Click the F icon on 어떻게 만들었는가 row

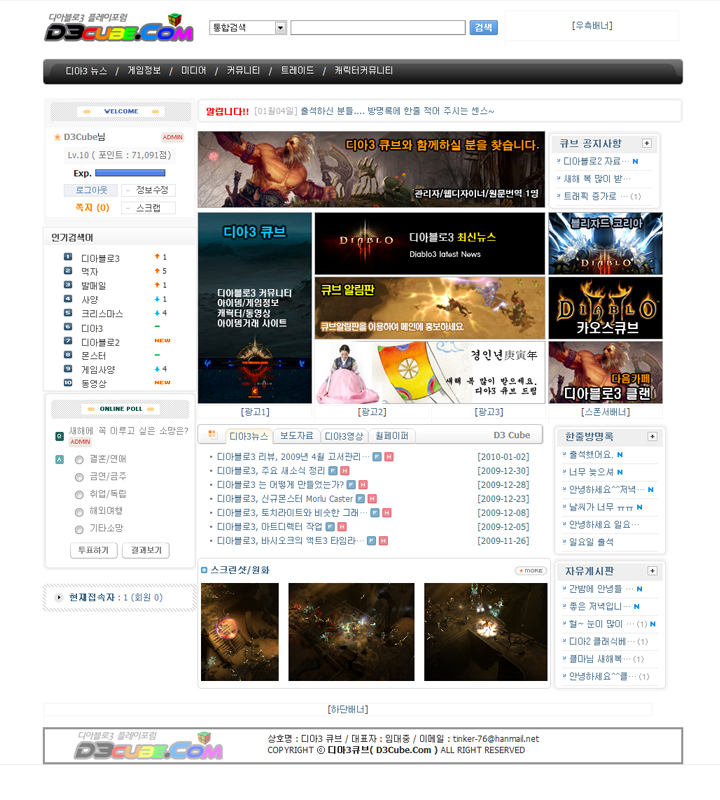coord(351,484)
